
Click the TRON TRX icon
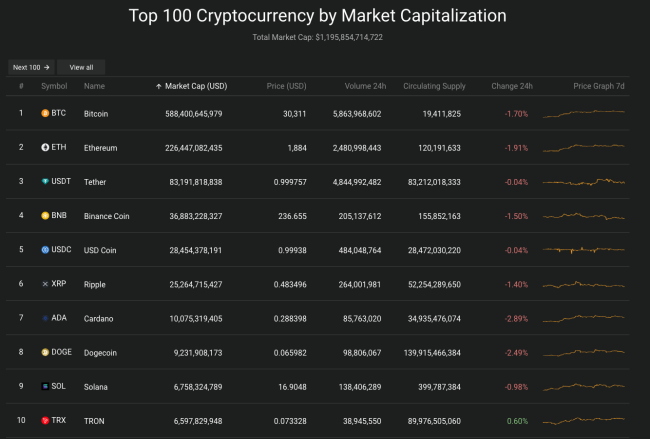(45, 420)
